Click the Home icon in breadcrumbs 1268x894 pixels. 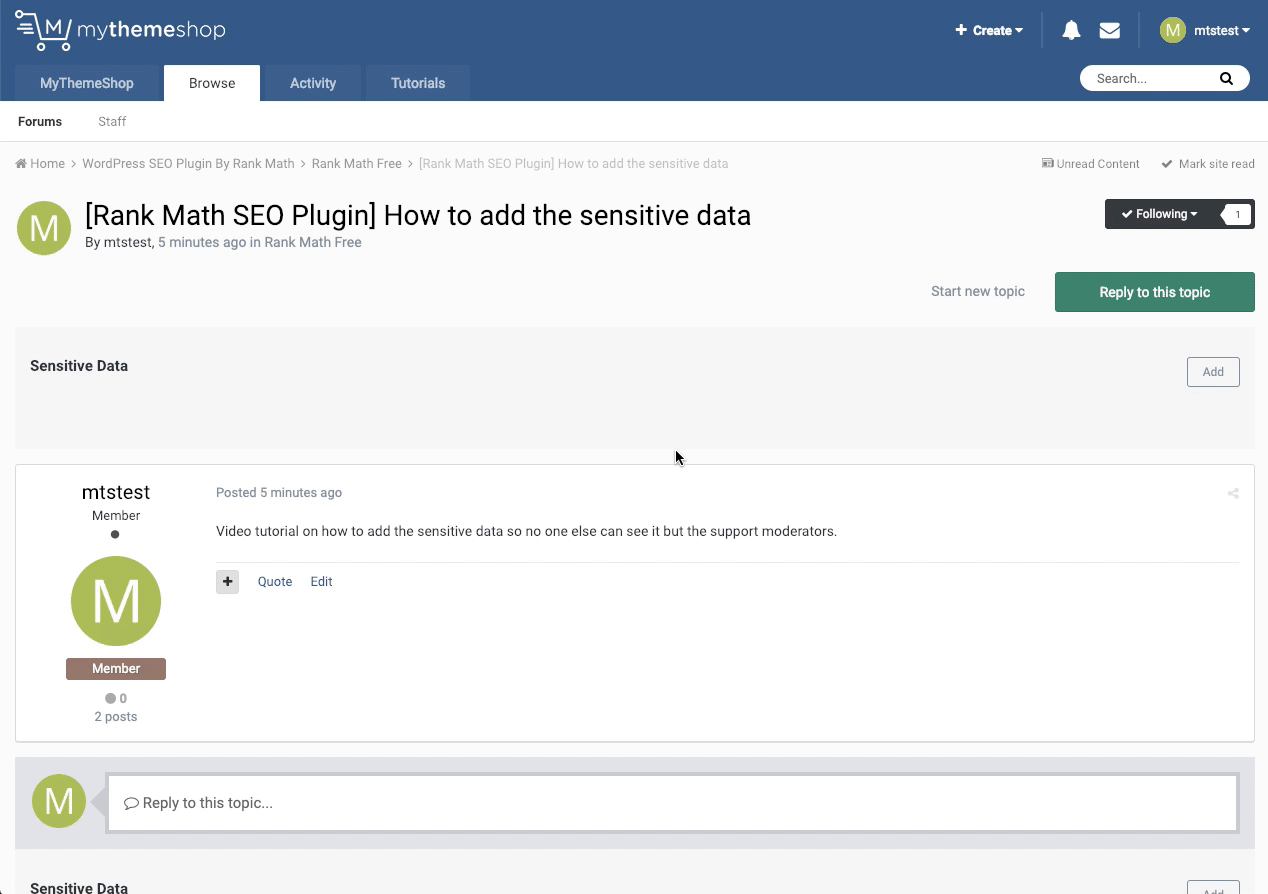pos(22,164)
